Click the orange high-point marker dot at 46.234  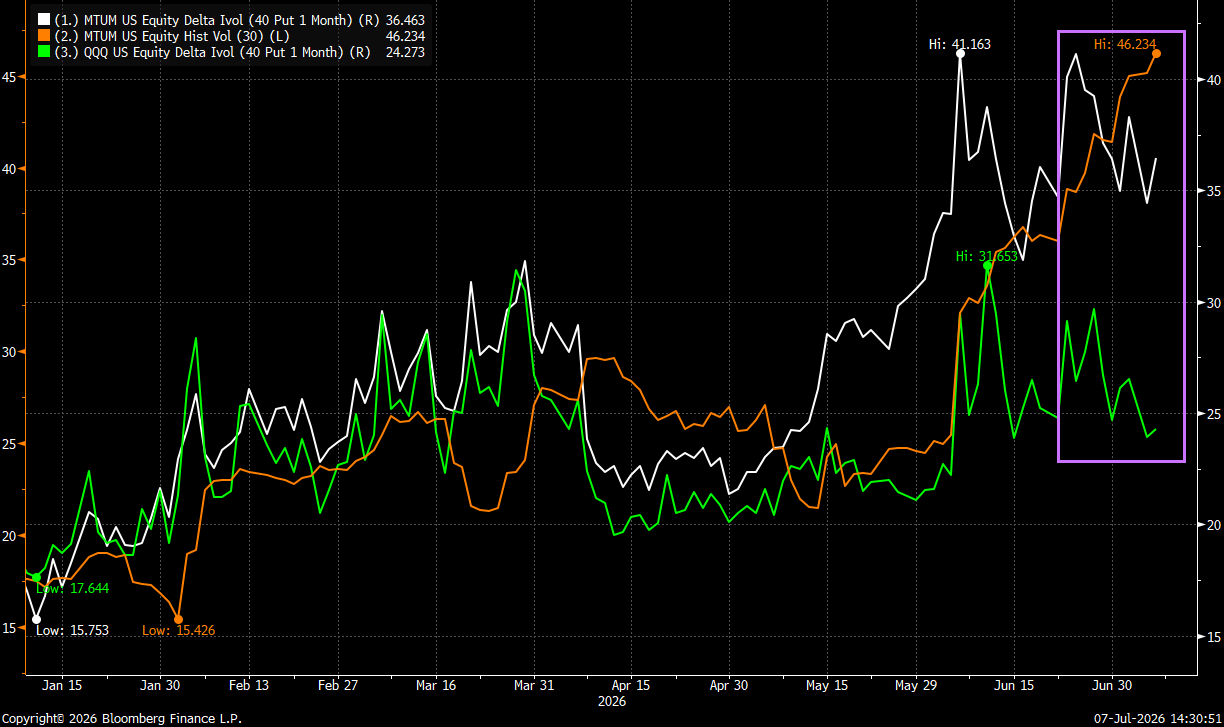[x=1156, y=54]
